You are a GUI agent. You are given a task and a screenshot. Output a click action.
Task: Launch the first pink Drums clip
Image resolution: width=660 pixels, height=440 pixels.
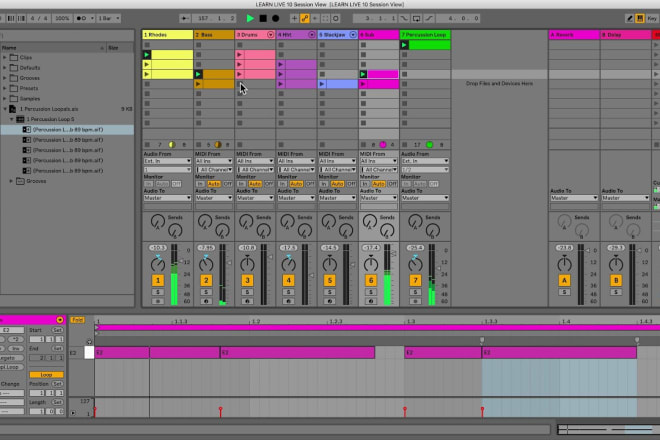pos(240,55)
